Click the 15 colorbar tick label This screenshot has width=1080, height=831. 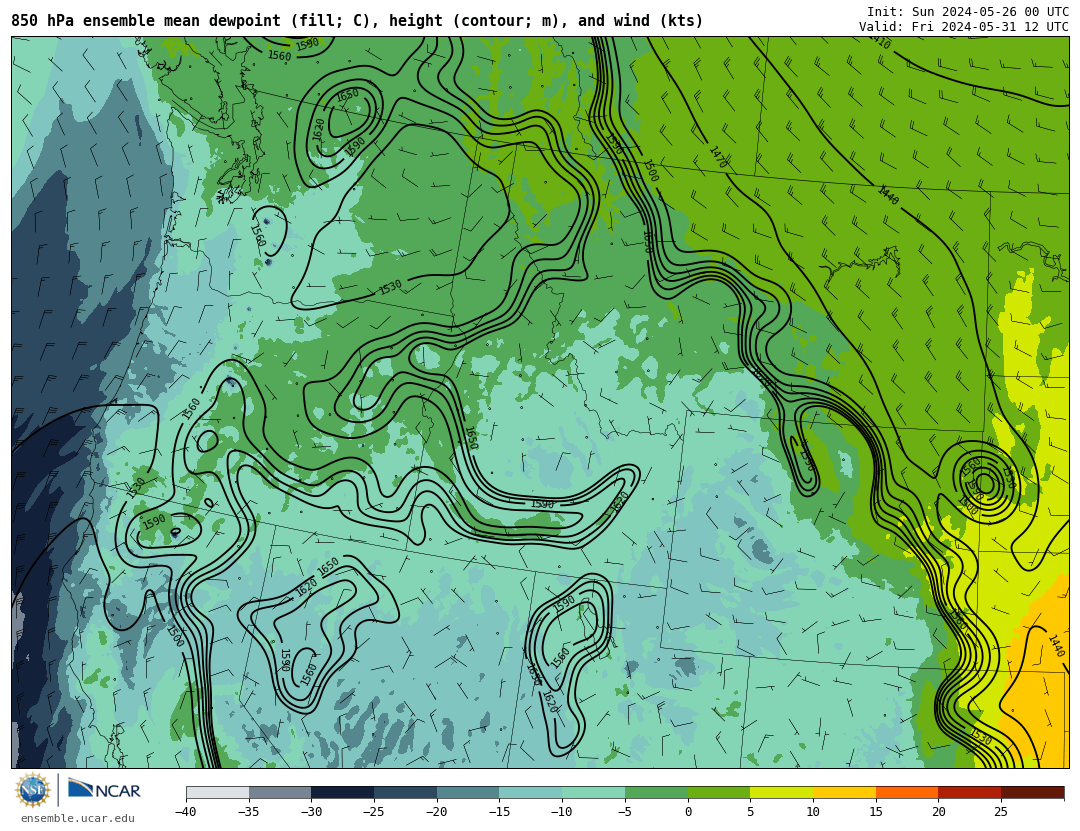tap(876, 812)
